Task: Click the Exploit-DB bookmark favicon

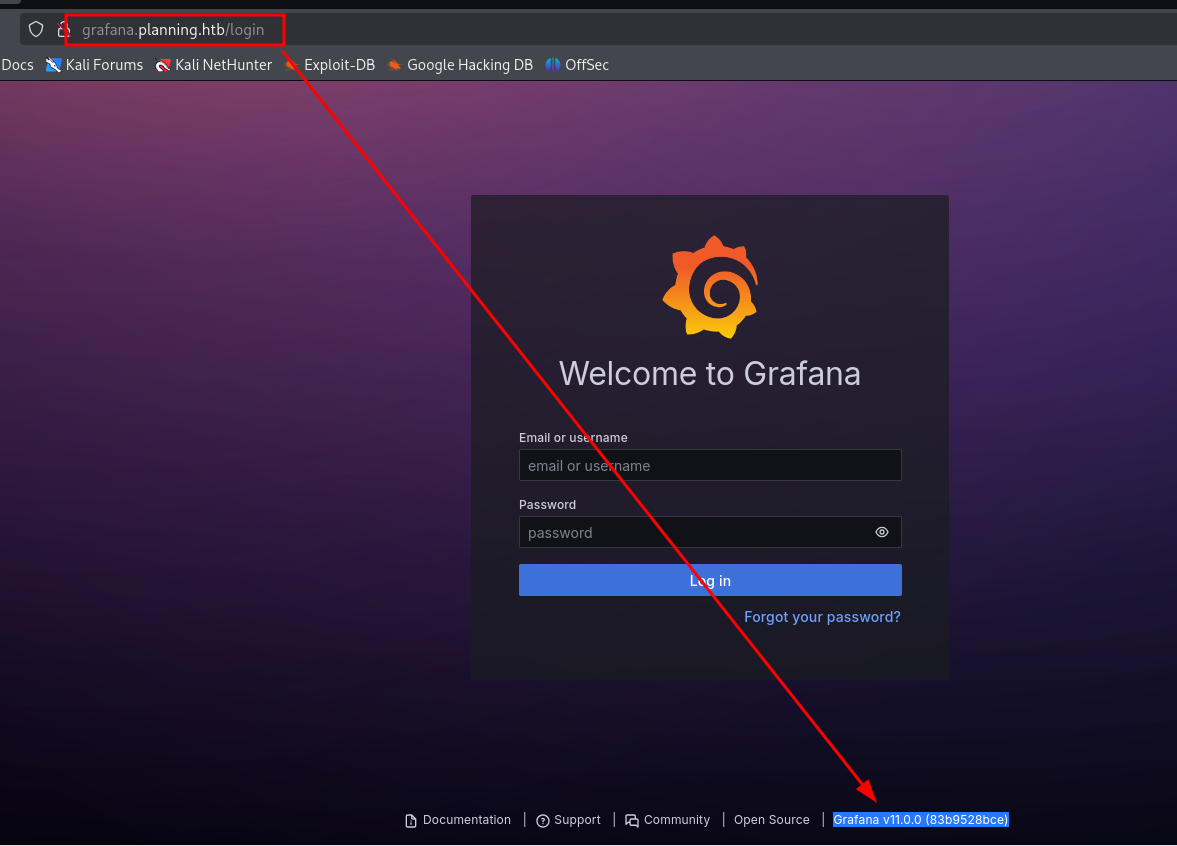Action: coord(291,65)
